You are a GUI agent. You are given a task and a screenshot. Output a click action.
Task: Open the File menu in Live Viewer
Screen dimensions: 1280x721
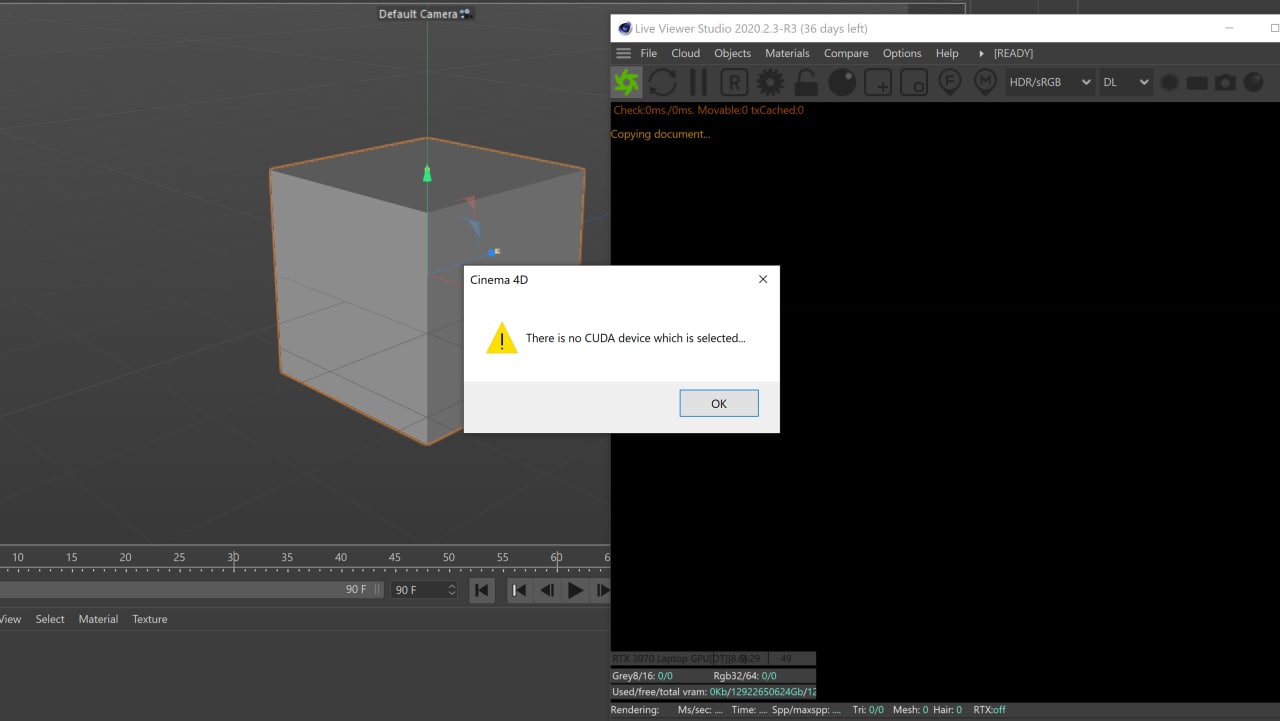click(649, 53)
